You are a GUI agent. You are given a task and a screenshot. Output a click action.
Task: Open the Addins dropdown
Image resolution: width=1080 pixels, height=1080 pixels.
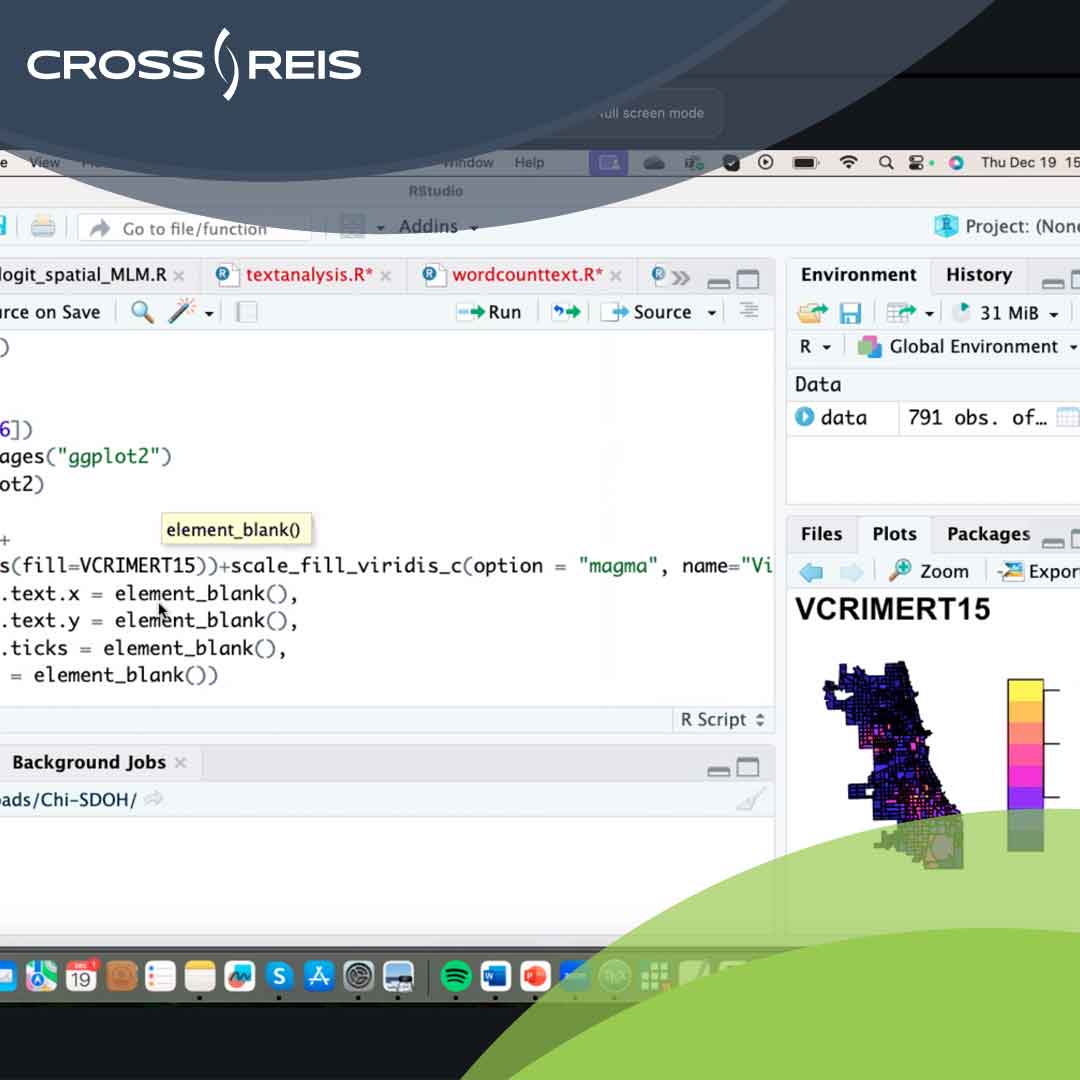(438, 226)
